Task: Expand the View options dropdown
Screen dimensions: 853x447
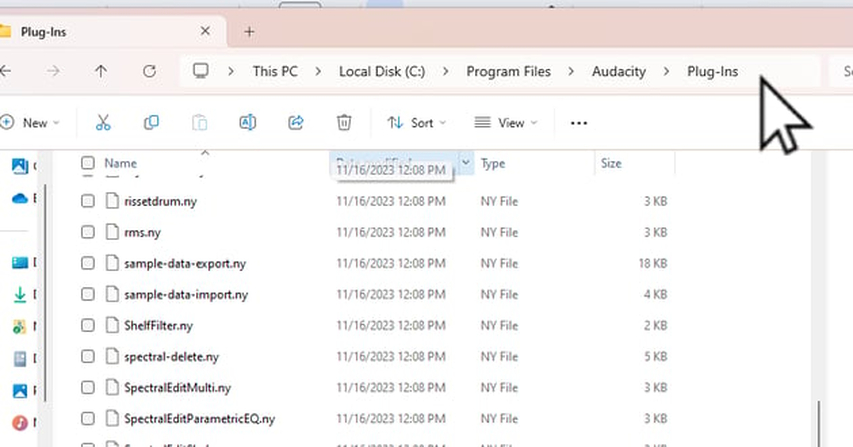Action: tap(506, 123)
